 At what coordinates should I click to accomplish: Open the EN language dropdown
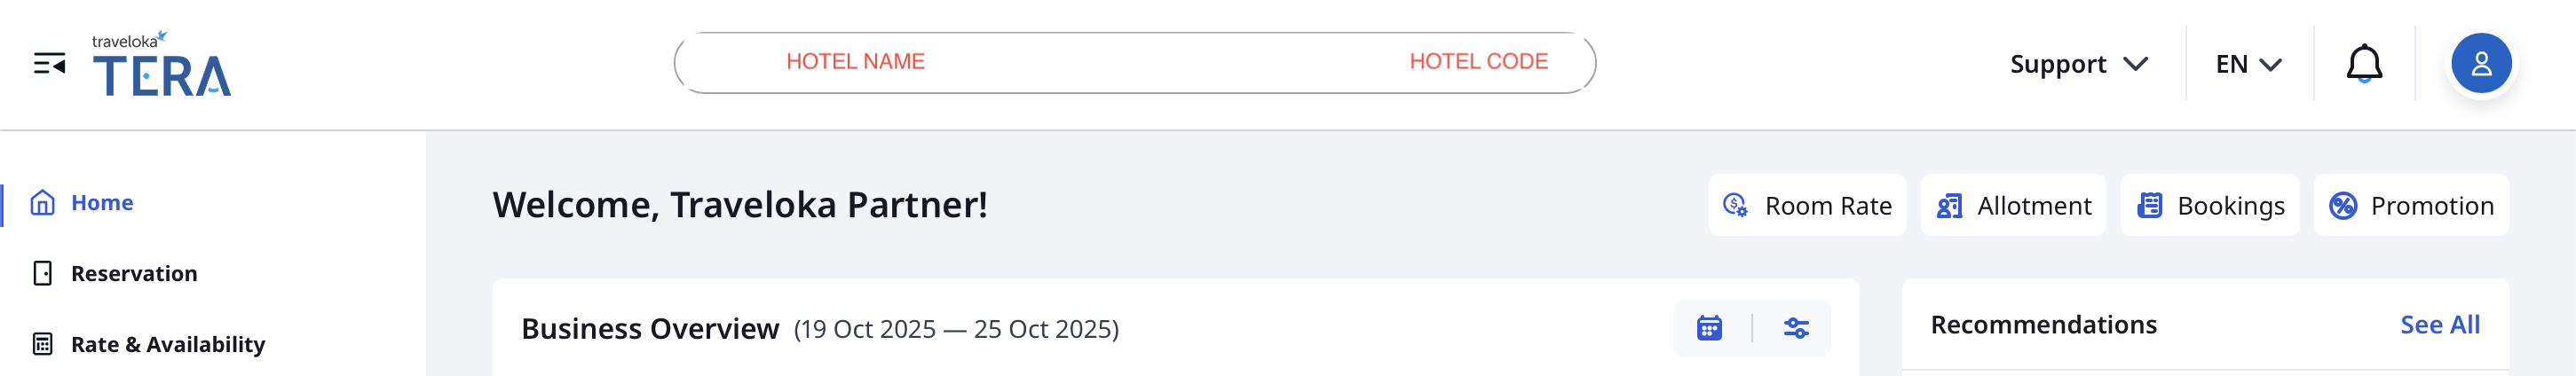coord(2248,64)
